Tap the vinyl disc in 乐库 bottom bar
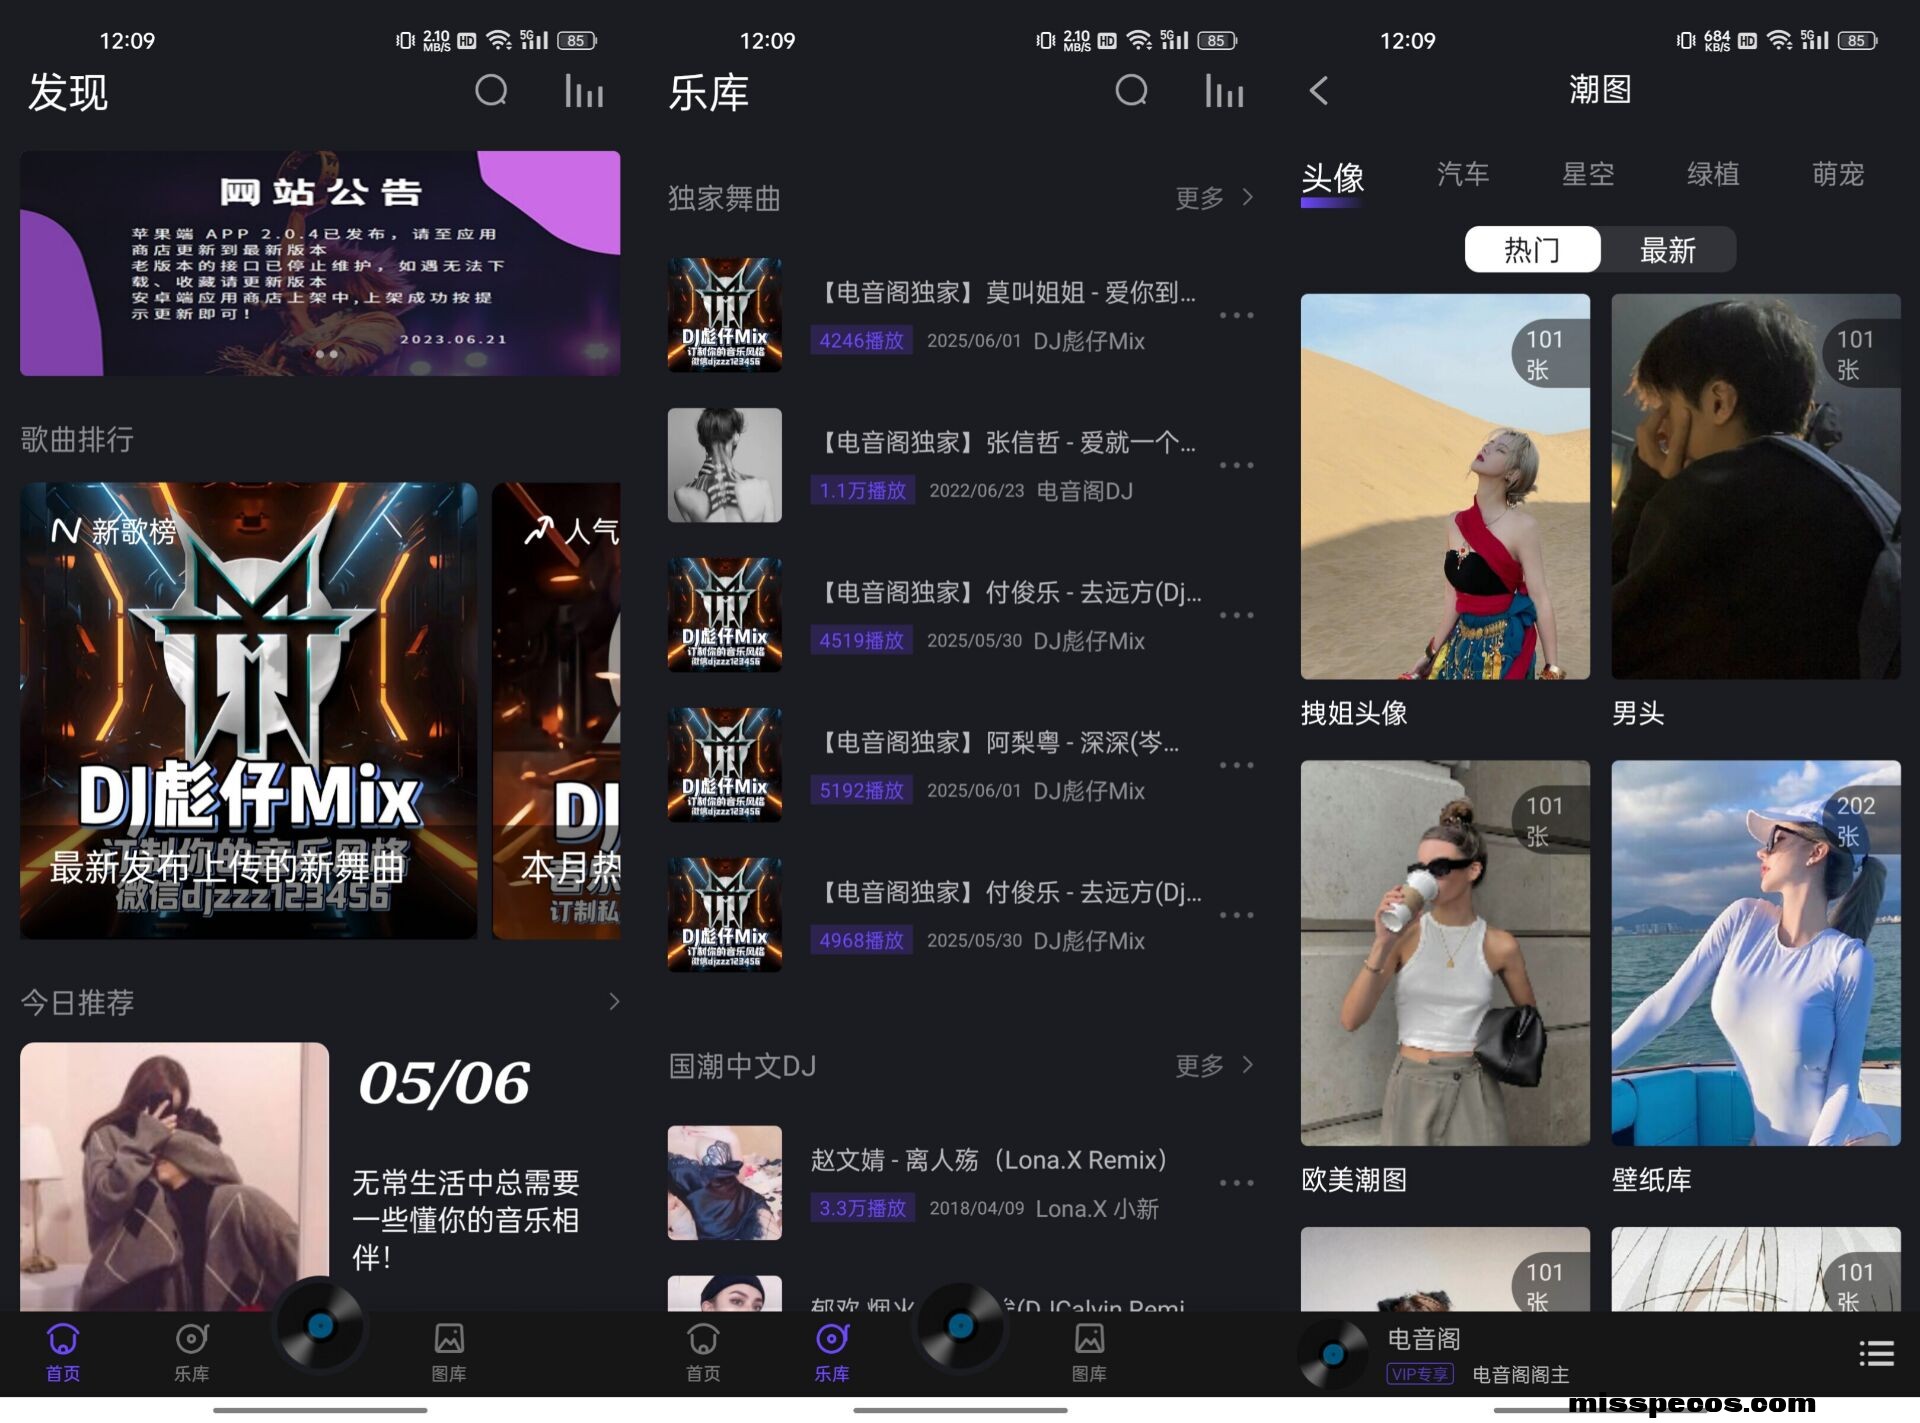Screen dimensions: 1920x1423 coord(960,1326)
